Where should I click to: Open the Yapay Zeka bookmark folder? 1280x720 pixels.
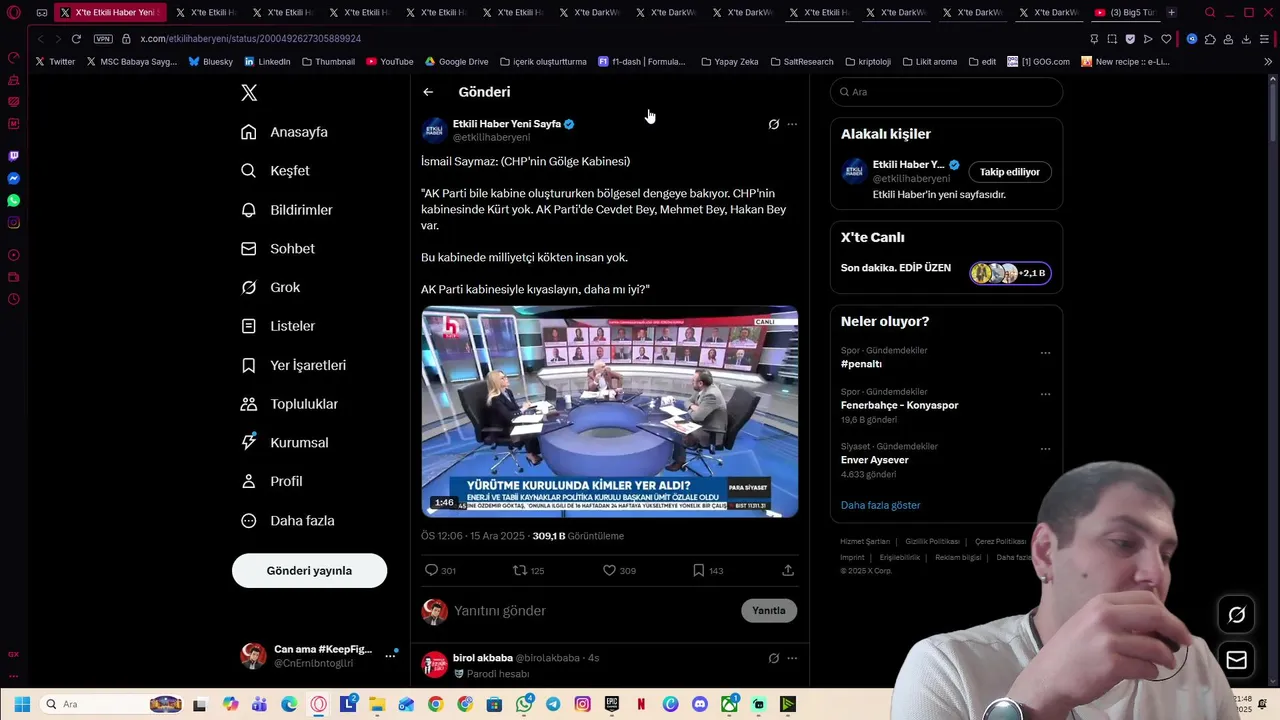730,62
